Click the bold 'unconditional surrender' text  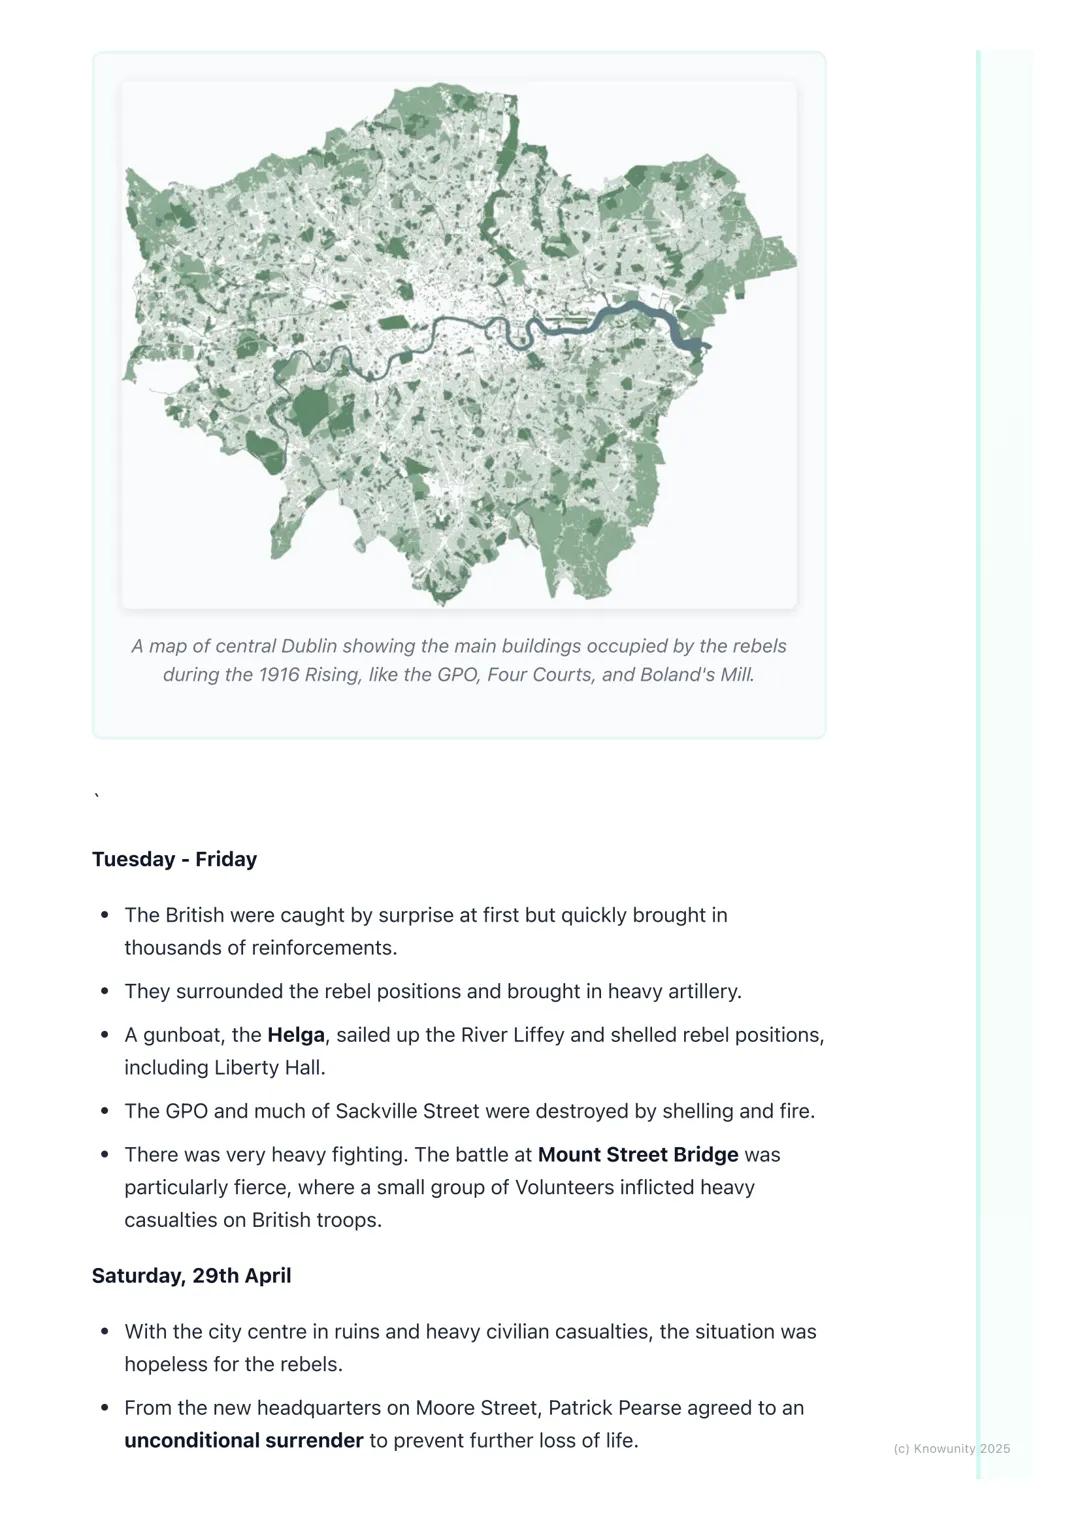point(243,1441)
